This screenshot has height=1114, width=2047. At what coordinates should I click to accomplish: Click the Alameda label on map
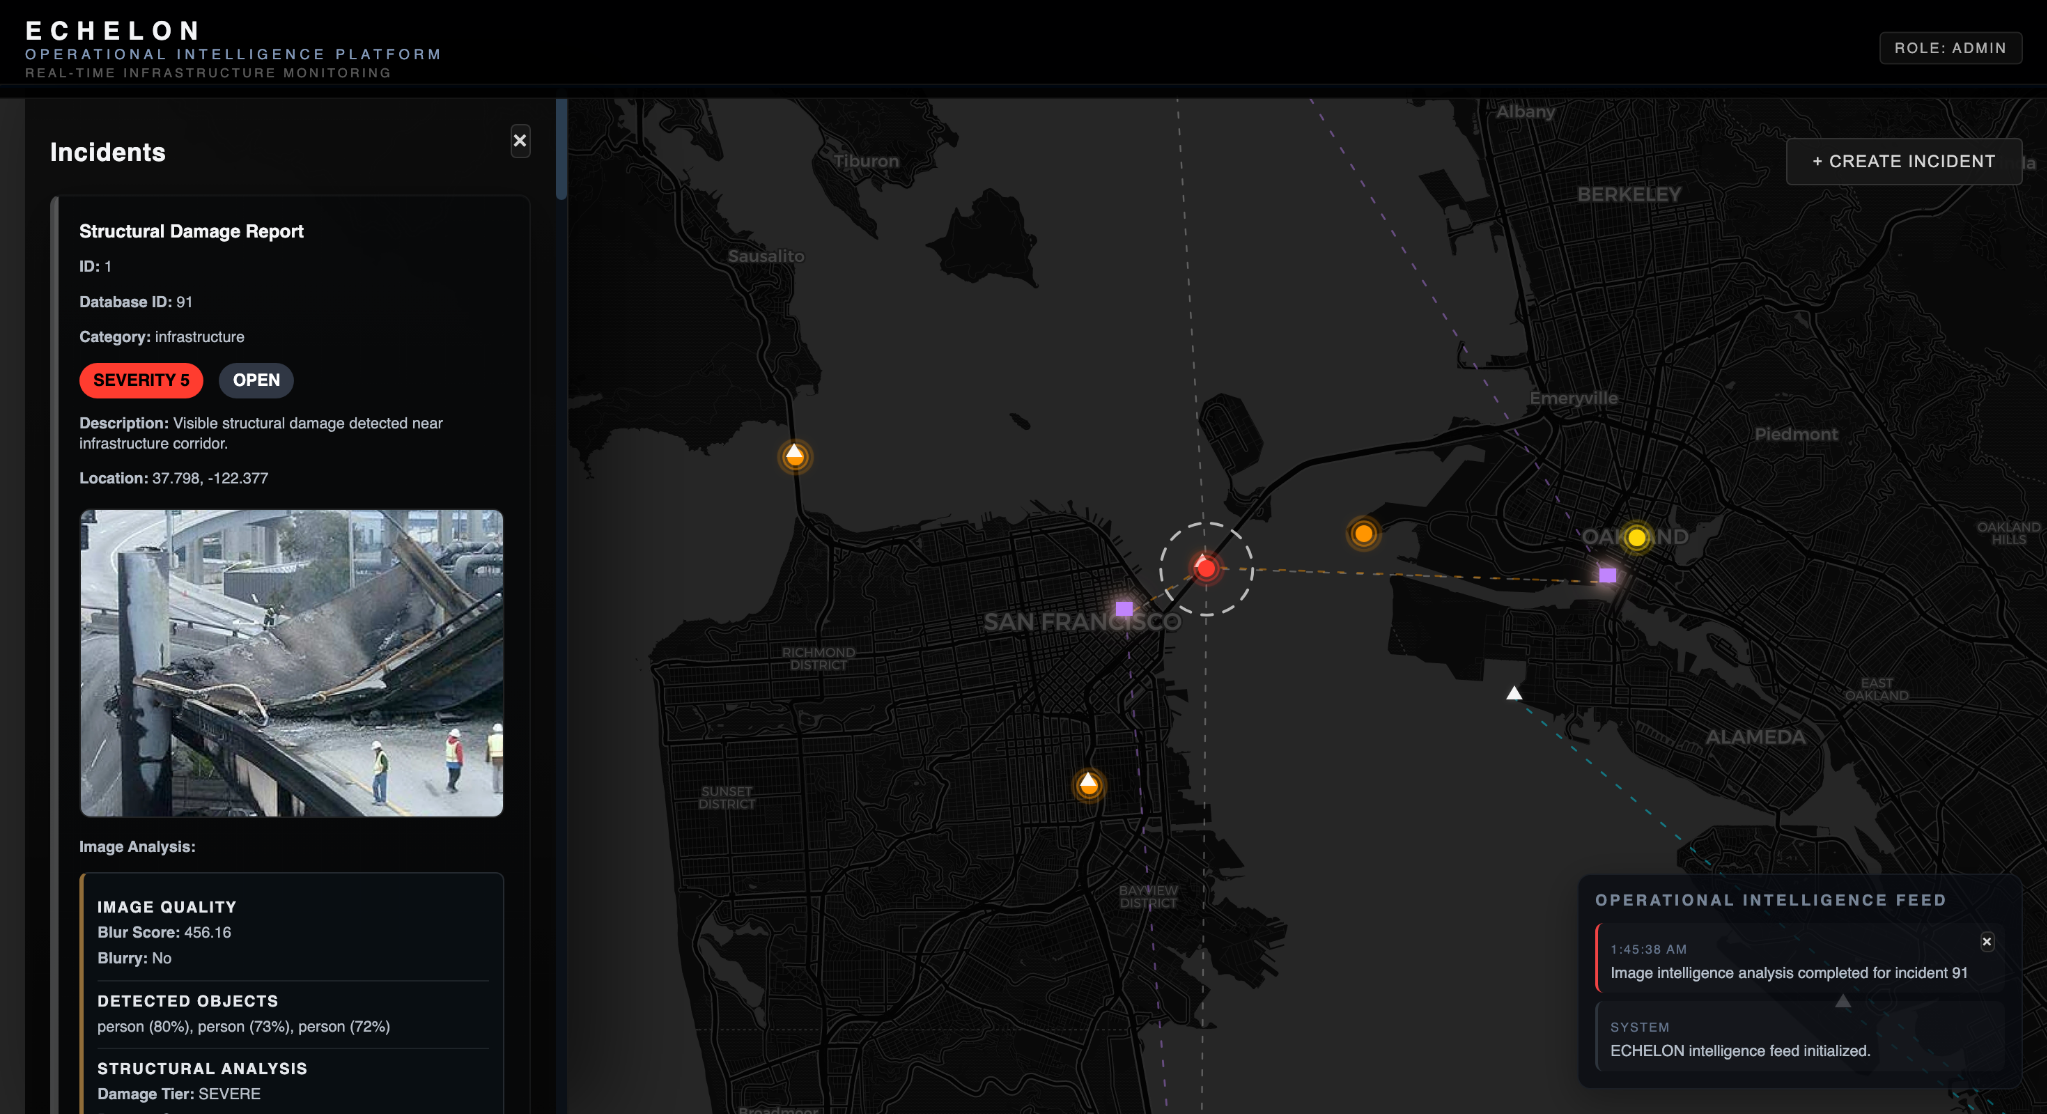click(x=1756, y=737)
